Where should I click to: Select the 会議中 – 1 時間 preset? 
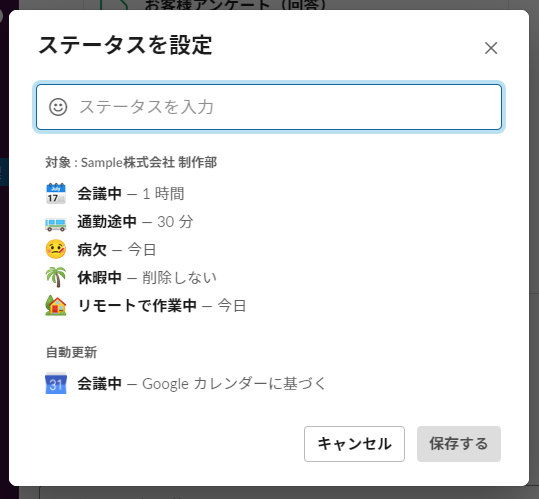131,193
